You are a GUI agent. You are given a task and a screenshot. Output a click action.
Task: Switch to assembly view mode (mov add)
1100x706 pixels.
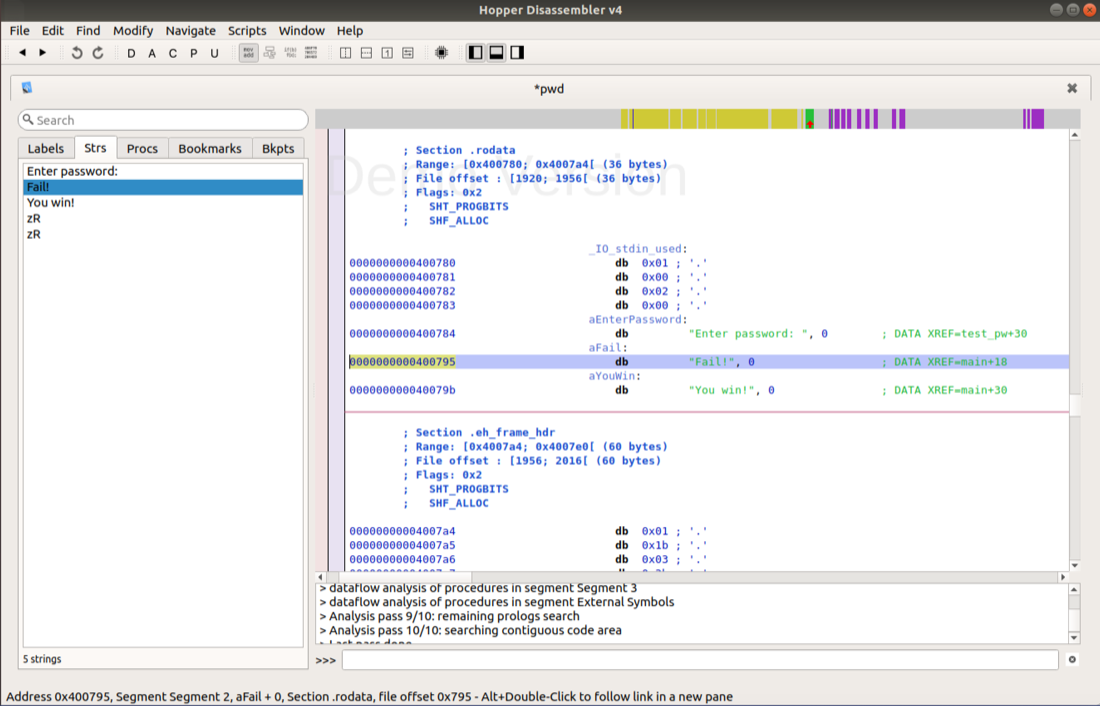point(248,53)
